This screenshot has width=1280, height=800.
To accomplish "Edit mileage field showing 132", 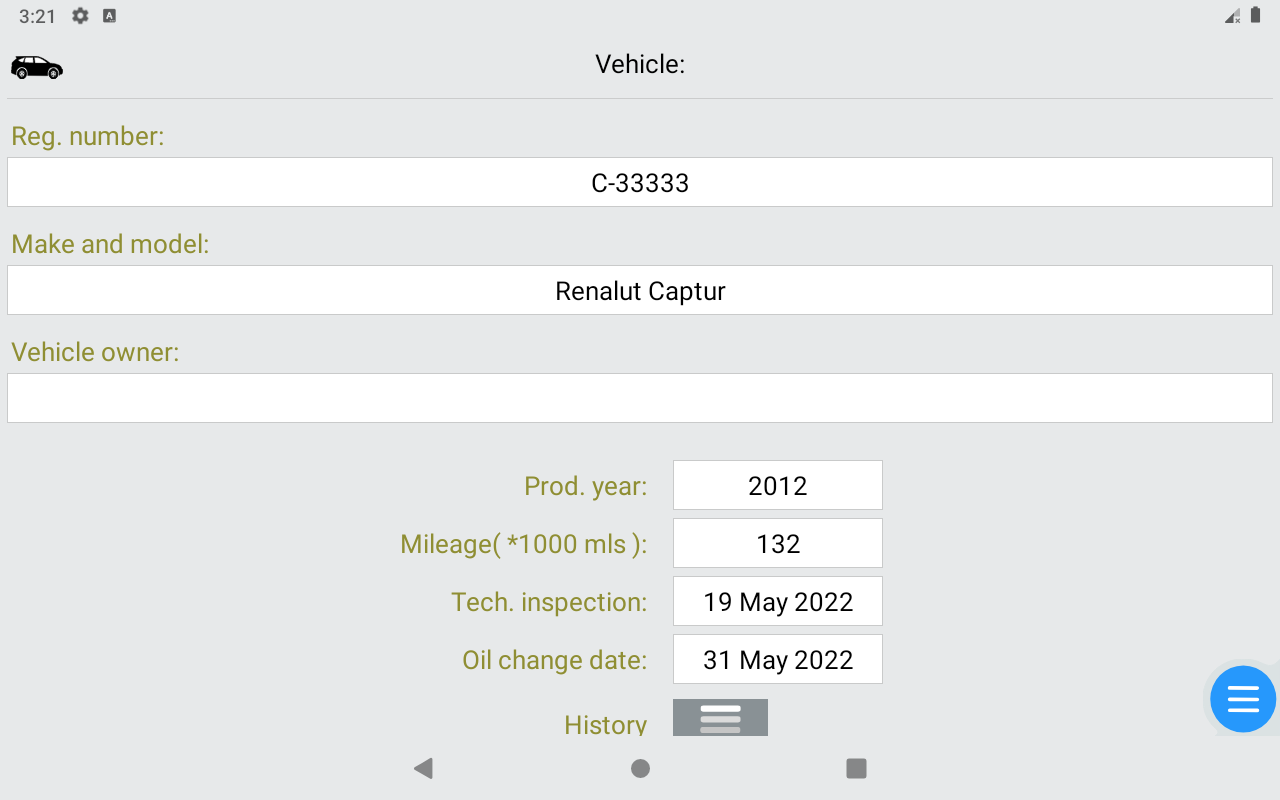I will coord(778,543).
